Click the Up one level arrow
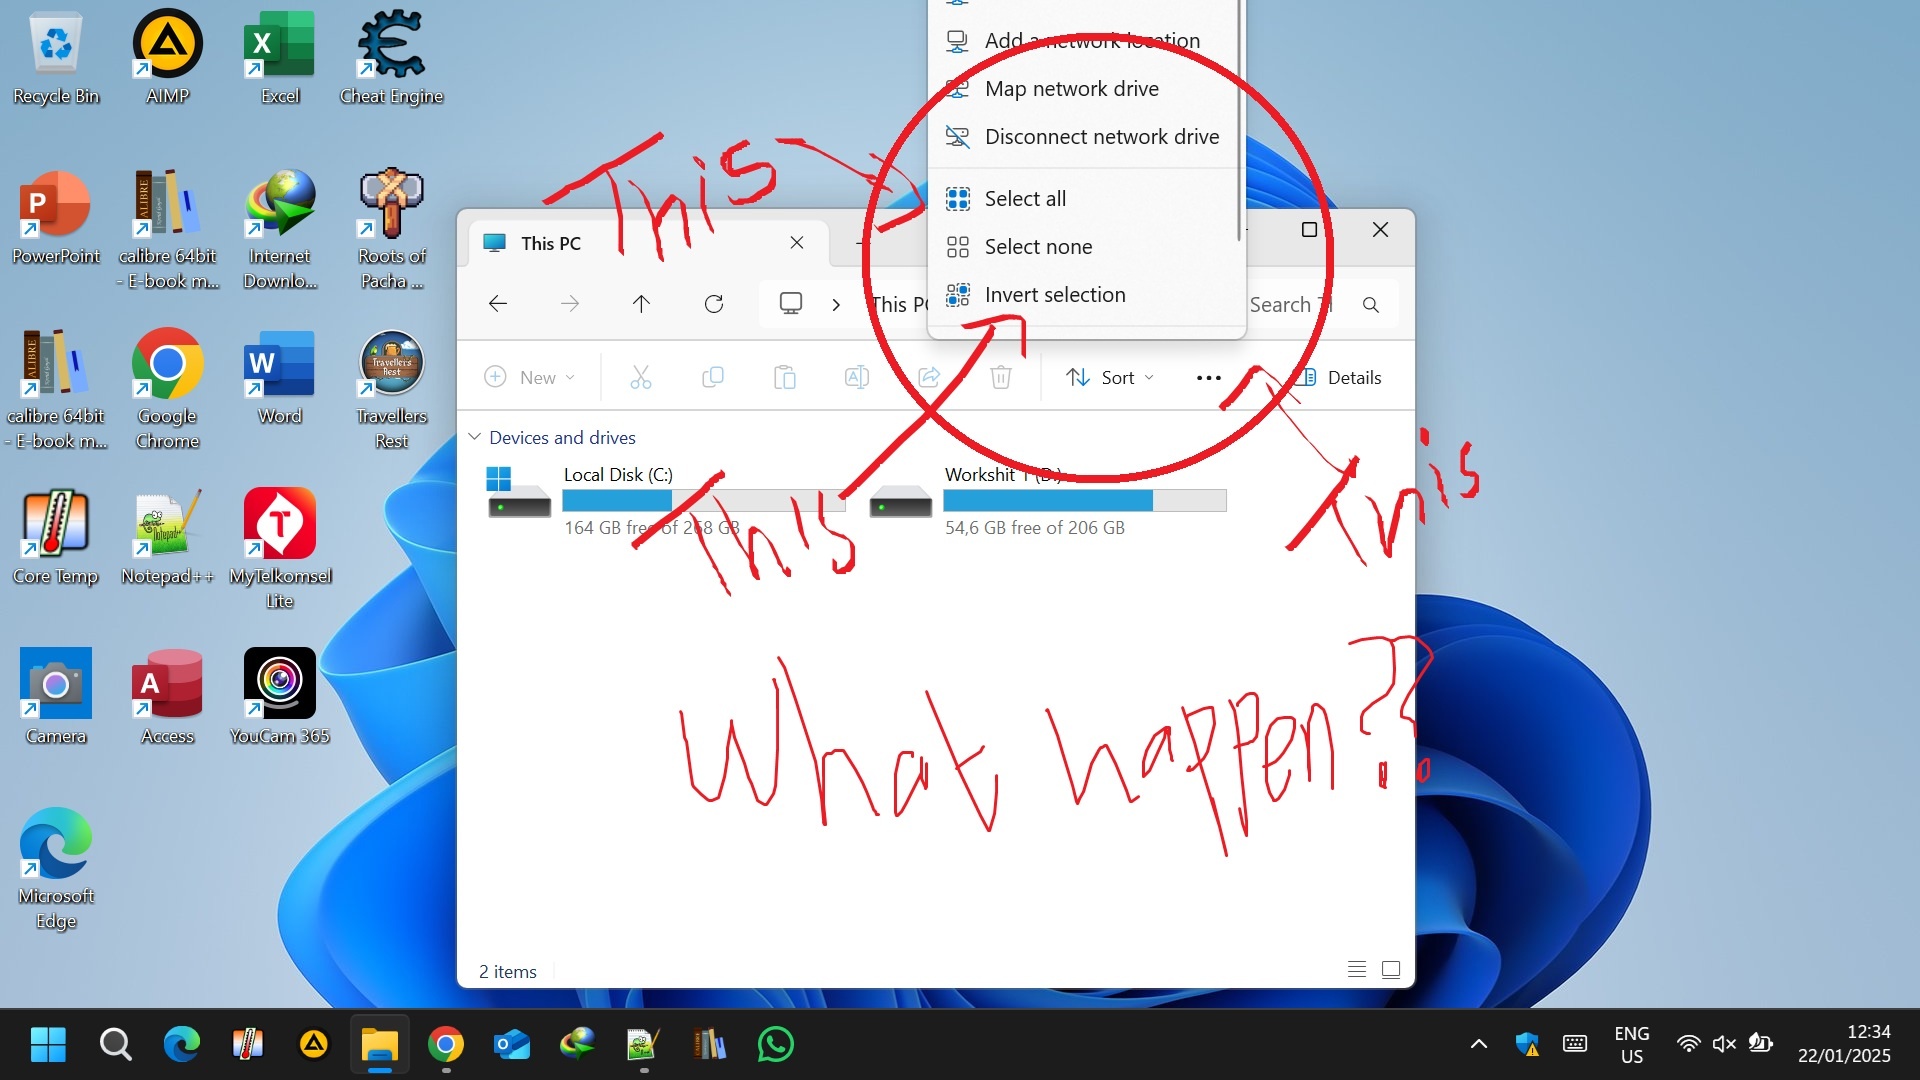Screen dimensions: 1920x1080 pyautogui.click(x=641, y=304)
